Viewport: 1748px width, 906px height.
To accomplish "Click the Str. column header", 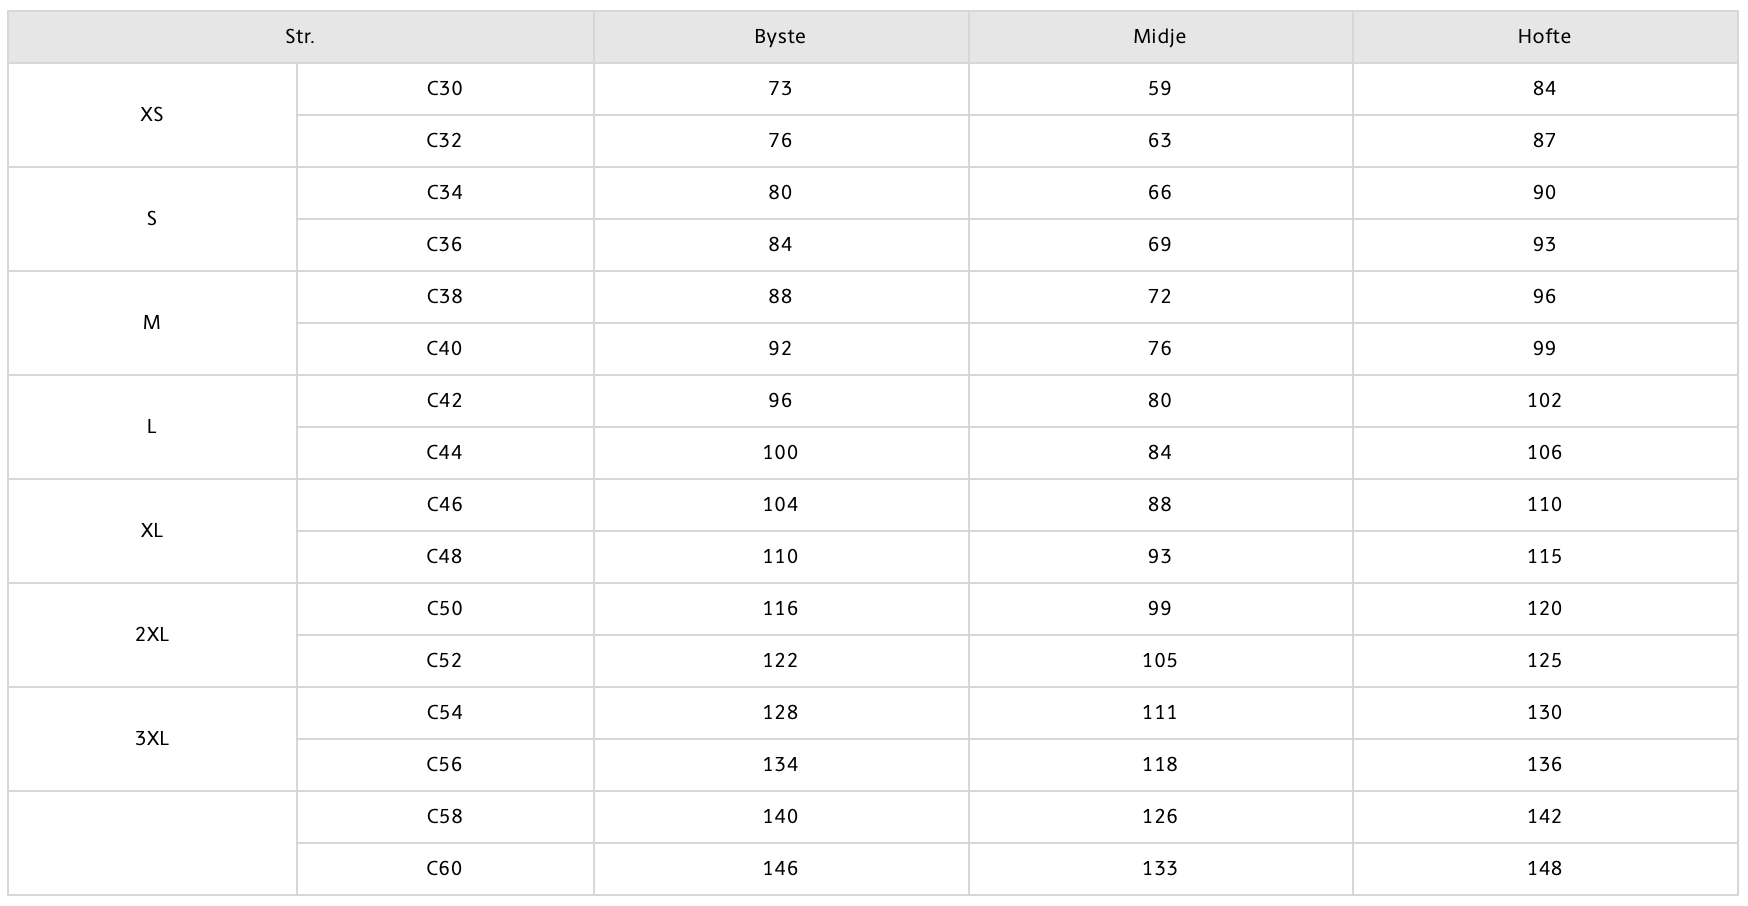I will click(x=300, y=37).
